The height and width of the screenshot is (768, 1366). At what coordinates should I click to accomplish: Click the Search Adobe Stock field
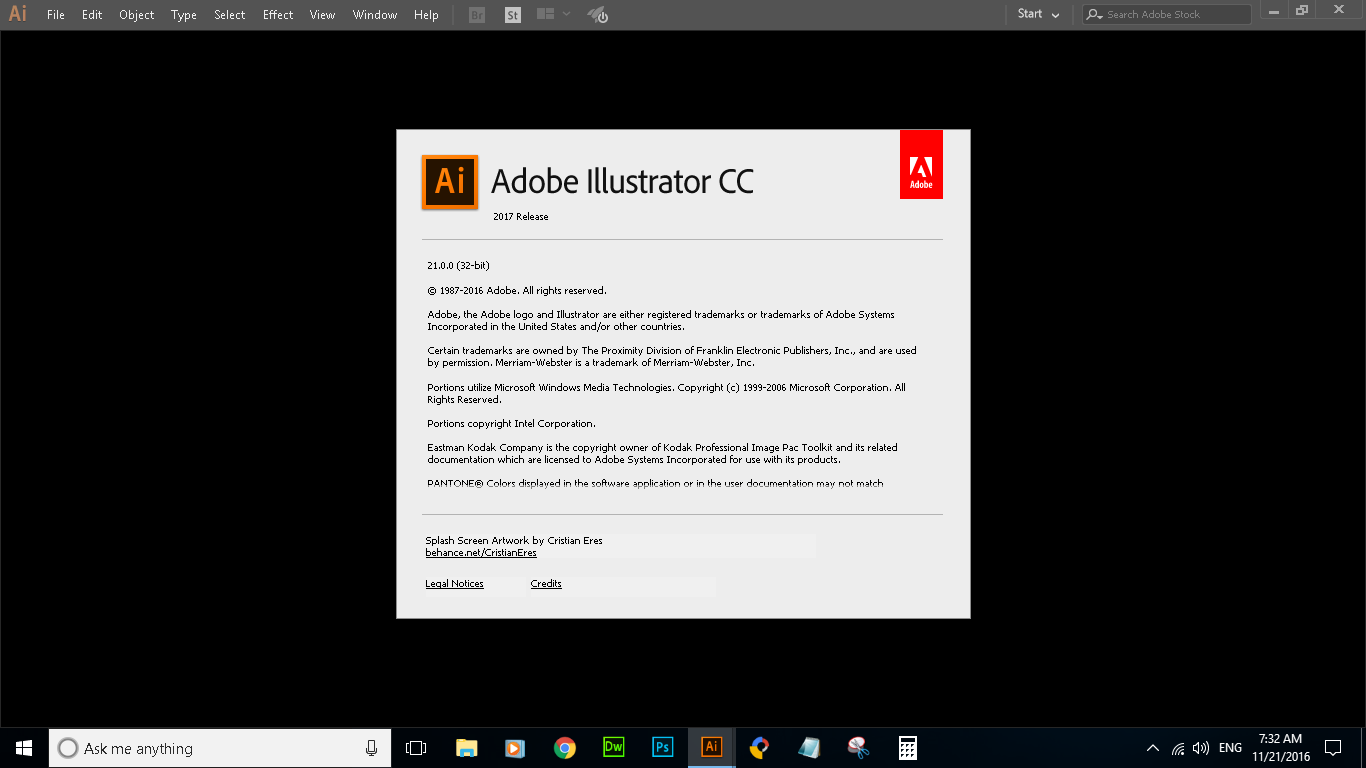(x=1167, y=15)
